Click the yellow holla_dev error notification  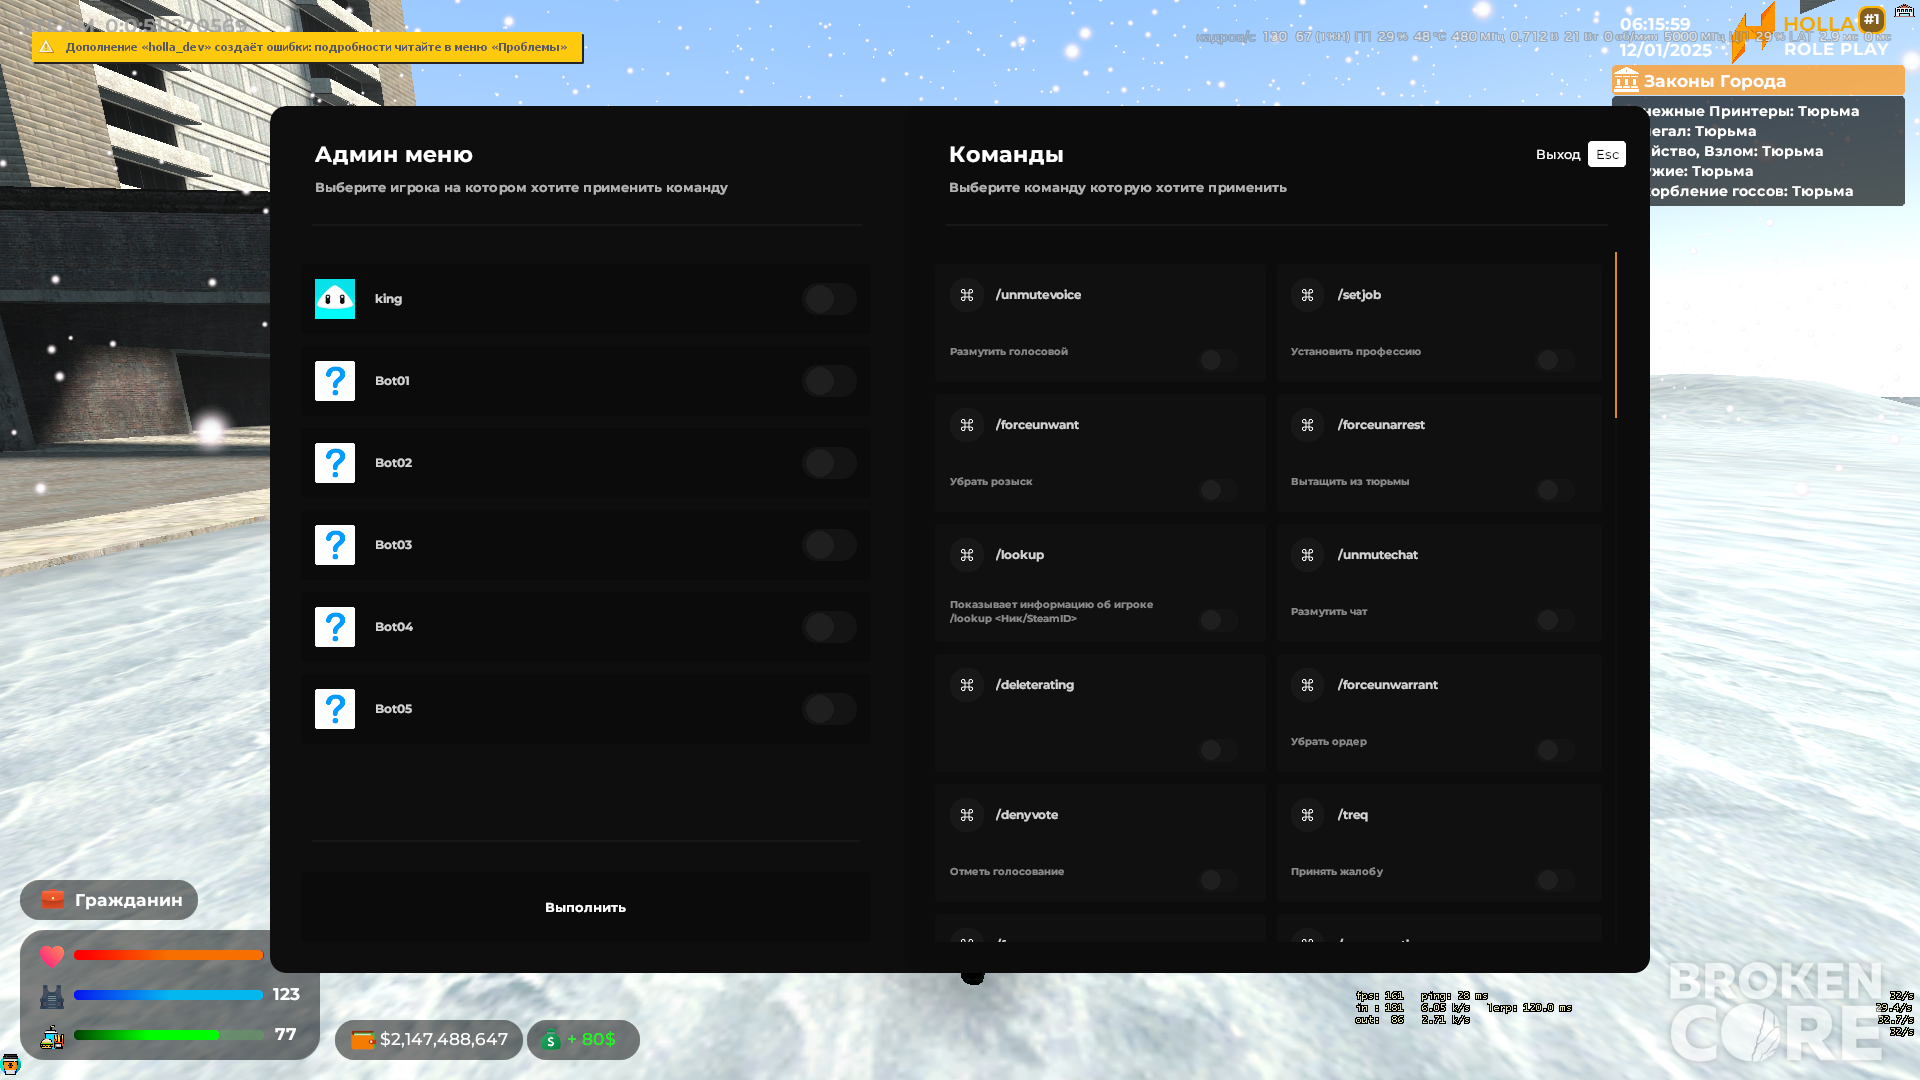pos(307,47)
